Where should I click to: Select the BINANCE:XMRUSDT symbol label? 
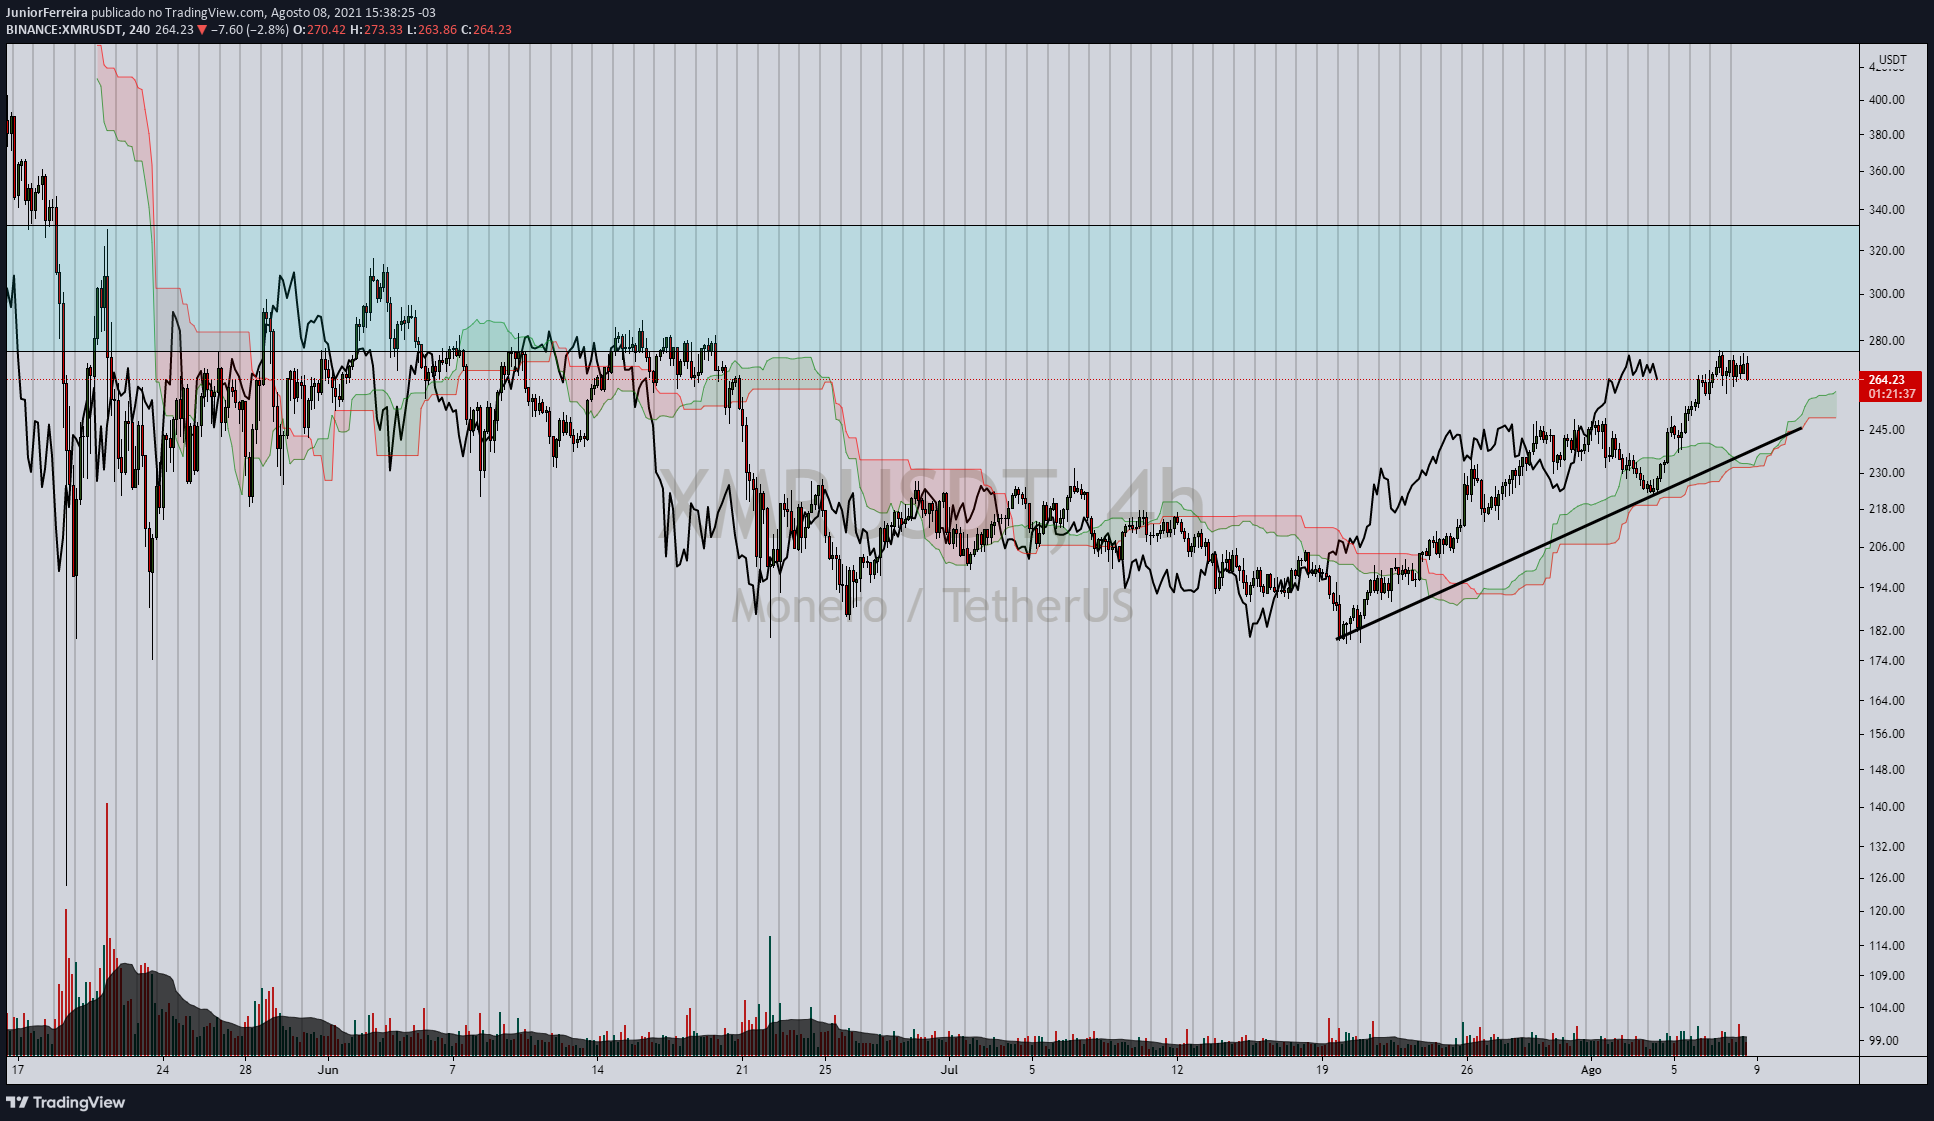pyautogui.click(x=64, y=30)
